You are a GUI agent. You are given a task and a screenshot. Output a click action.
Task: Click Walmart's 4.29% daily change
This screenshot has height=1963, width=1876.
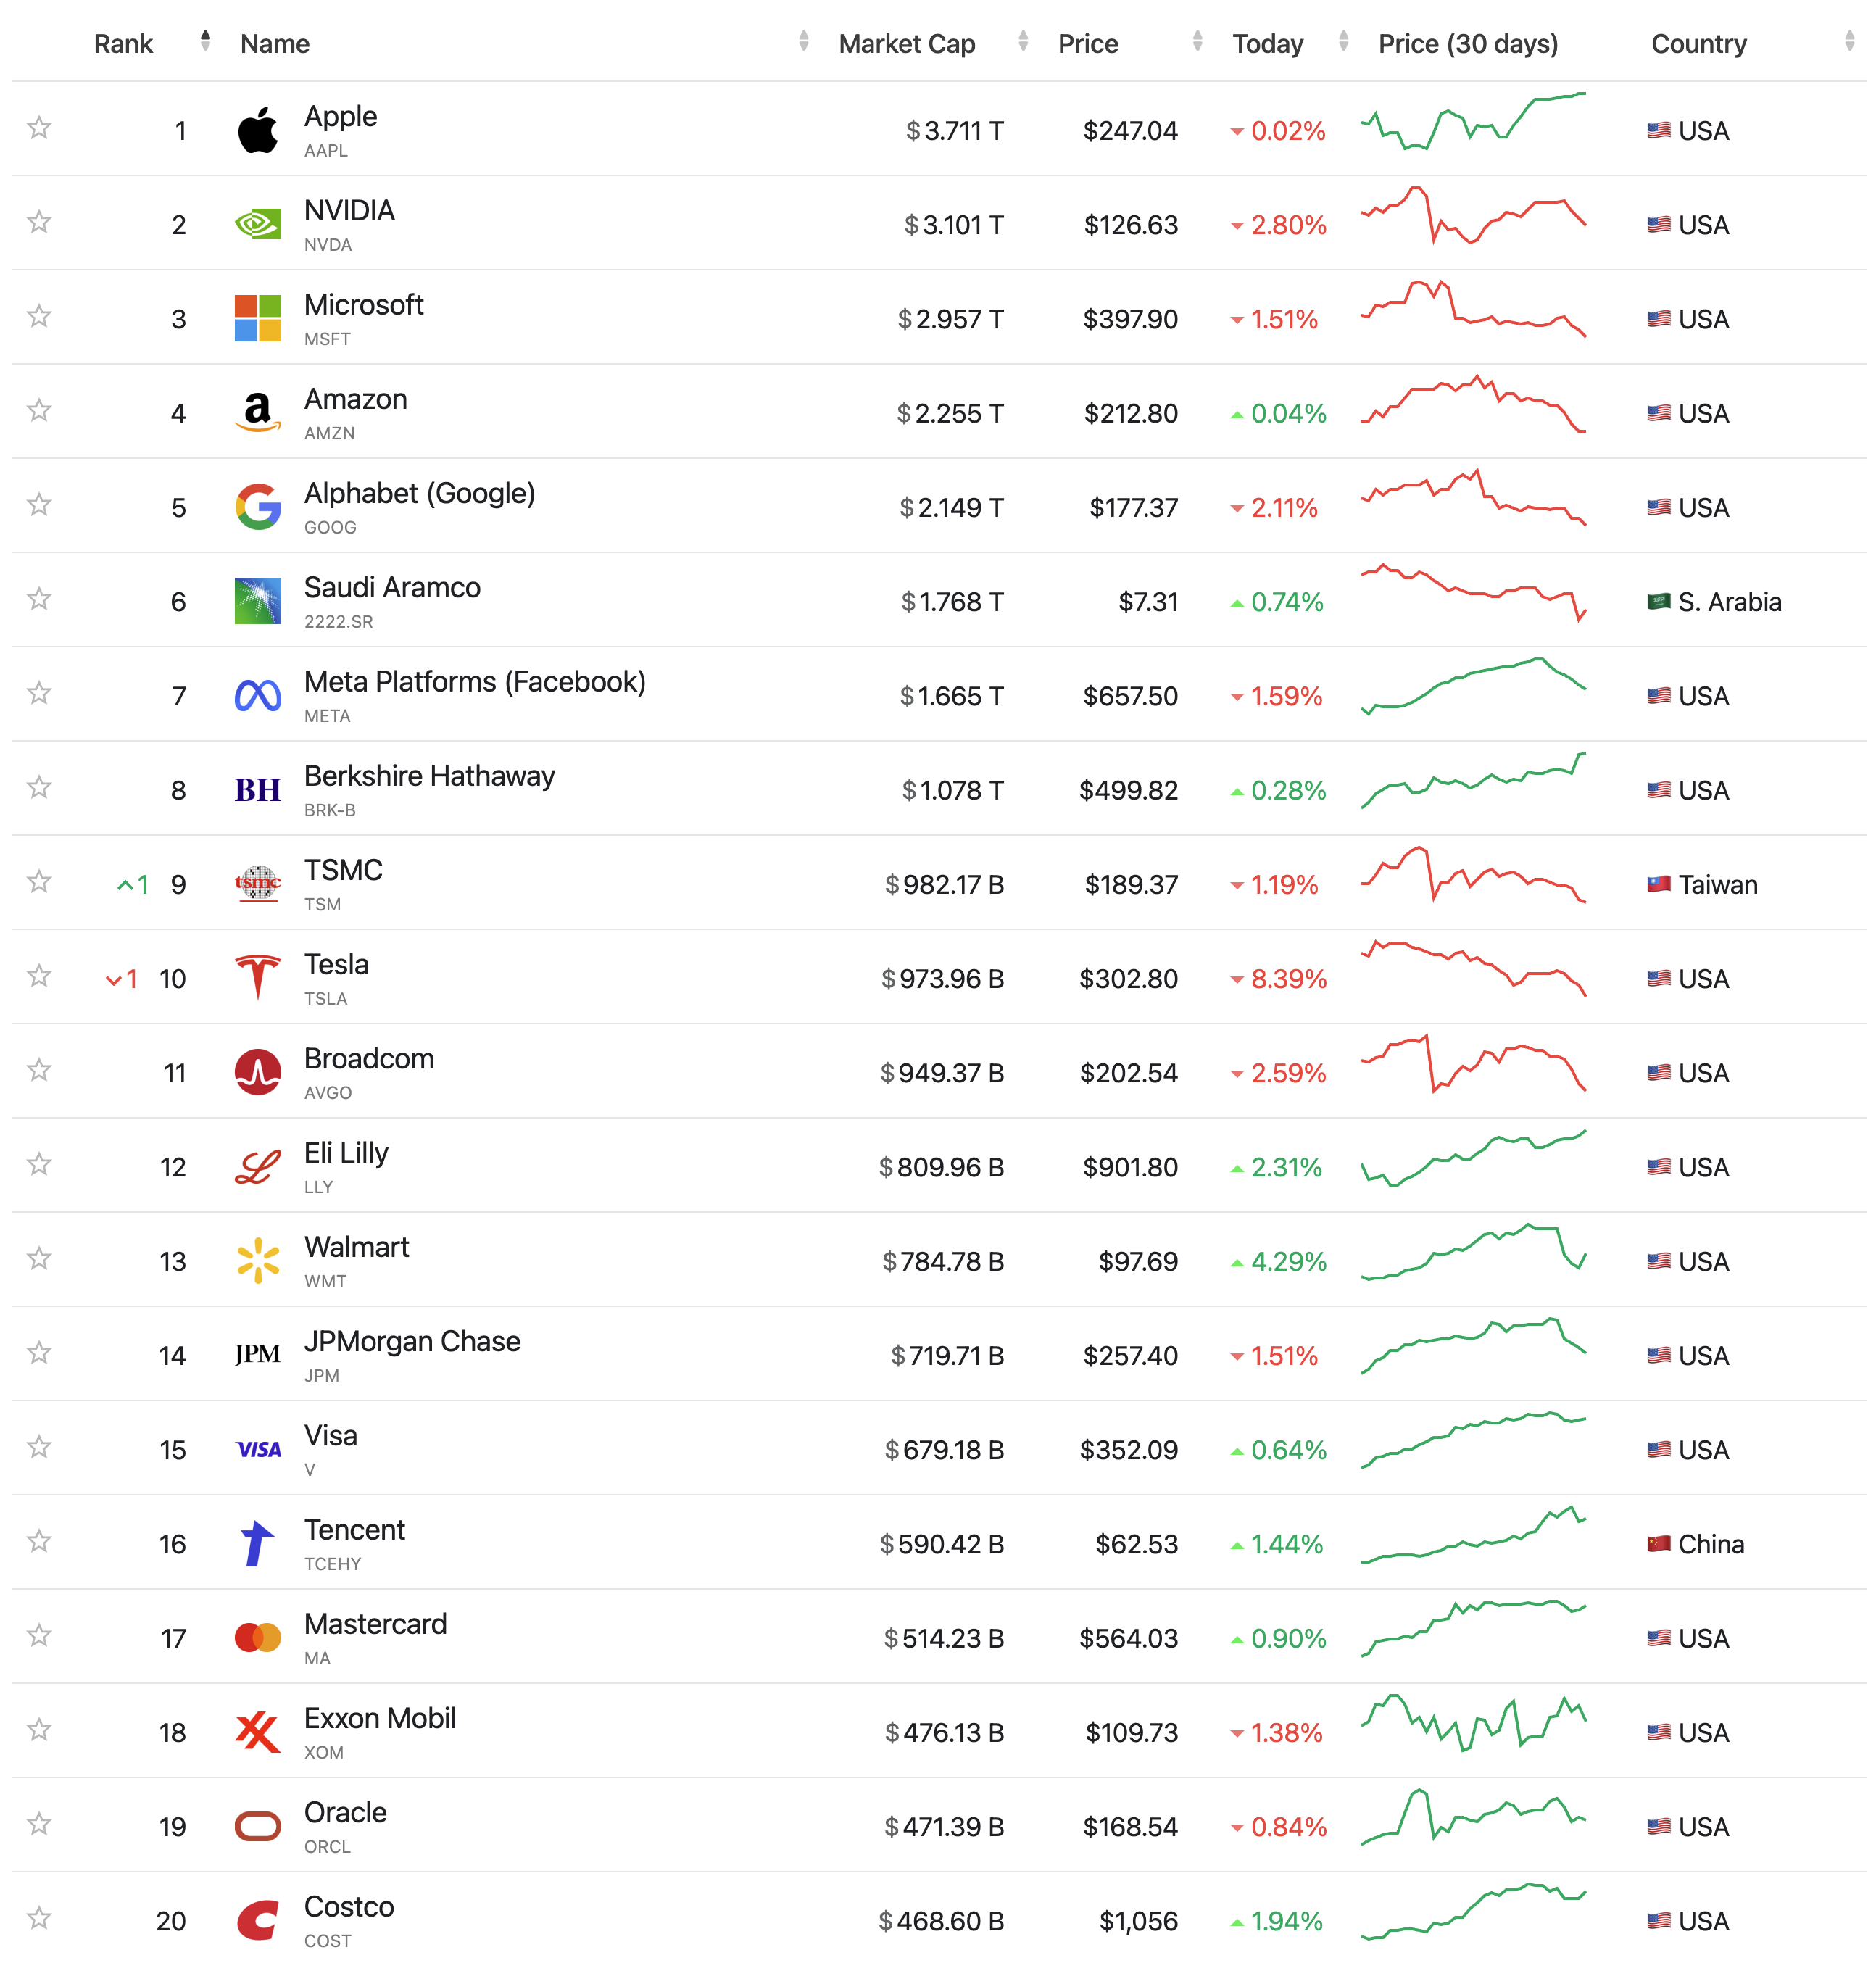point(1278,1261)
